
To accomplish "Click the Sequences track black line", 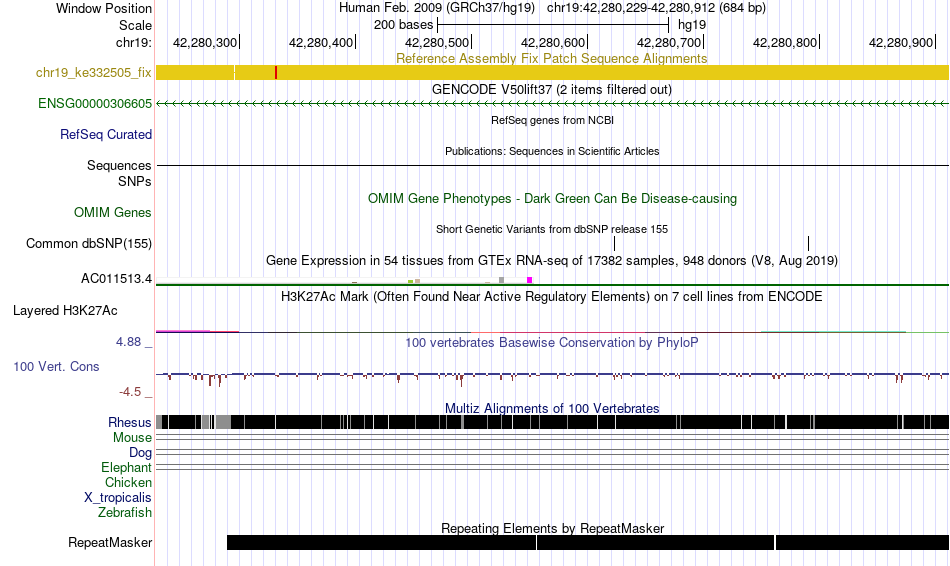I will (552, 165).
